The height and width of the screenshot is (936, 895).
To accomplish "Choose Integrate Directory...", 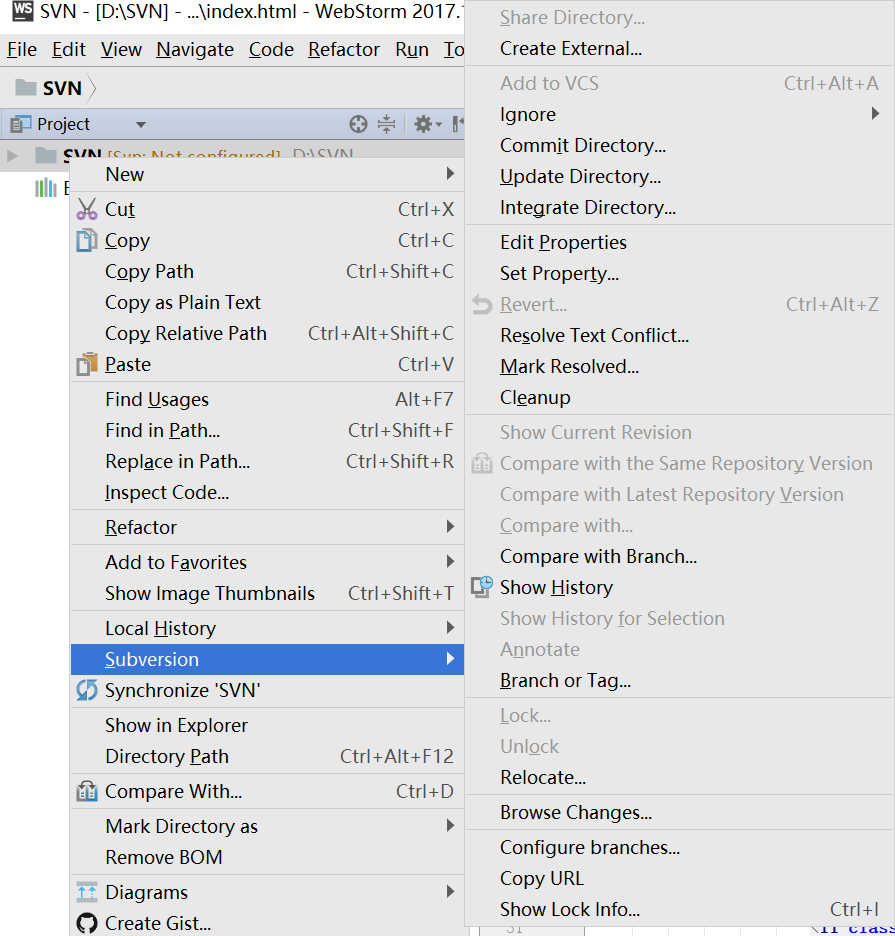I will 679,208.
